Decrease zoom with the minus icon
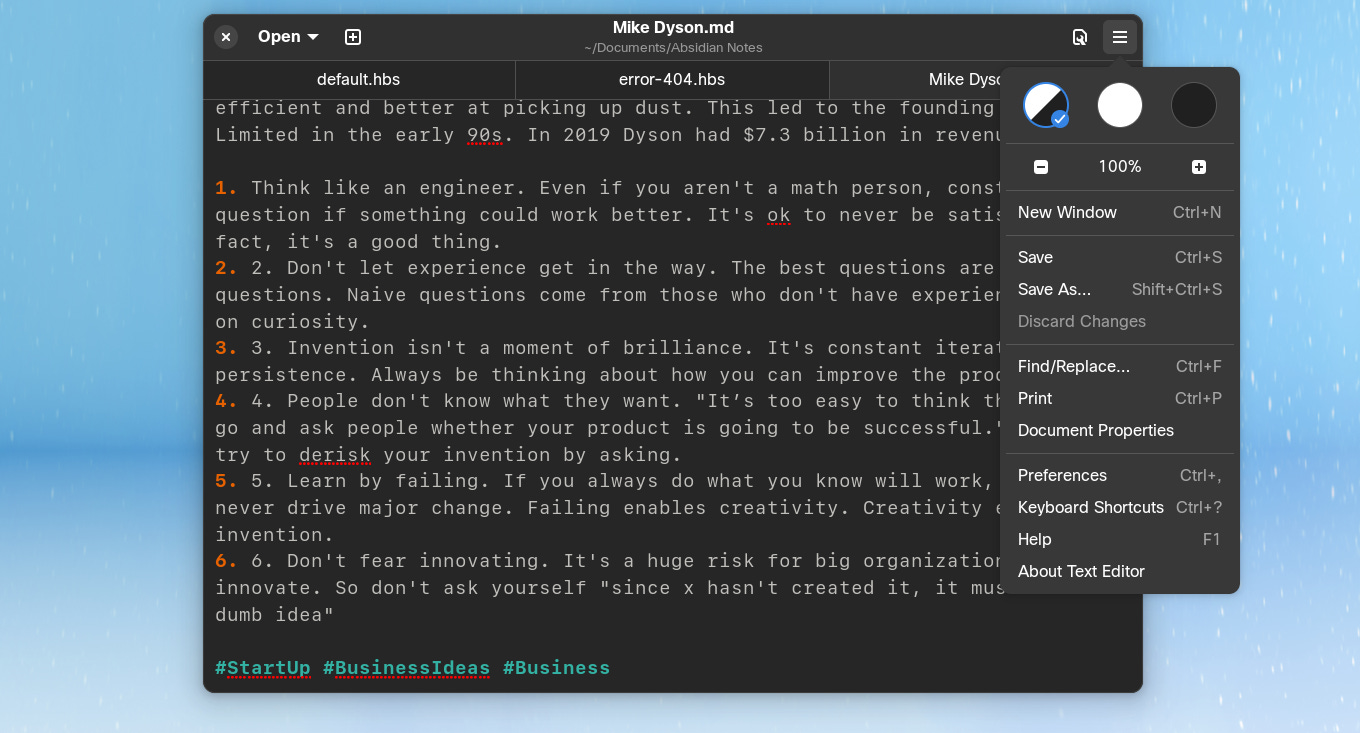The width and height of the screenshot is (1360, 733). point(1041,167)
